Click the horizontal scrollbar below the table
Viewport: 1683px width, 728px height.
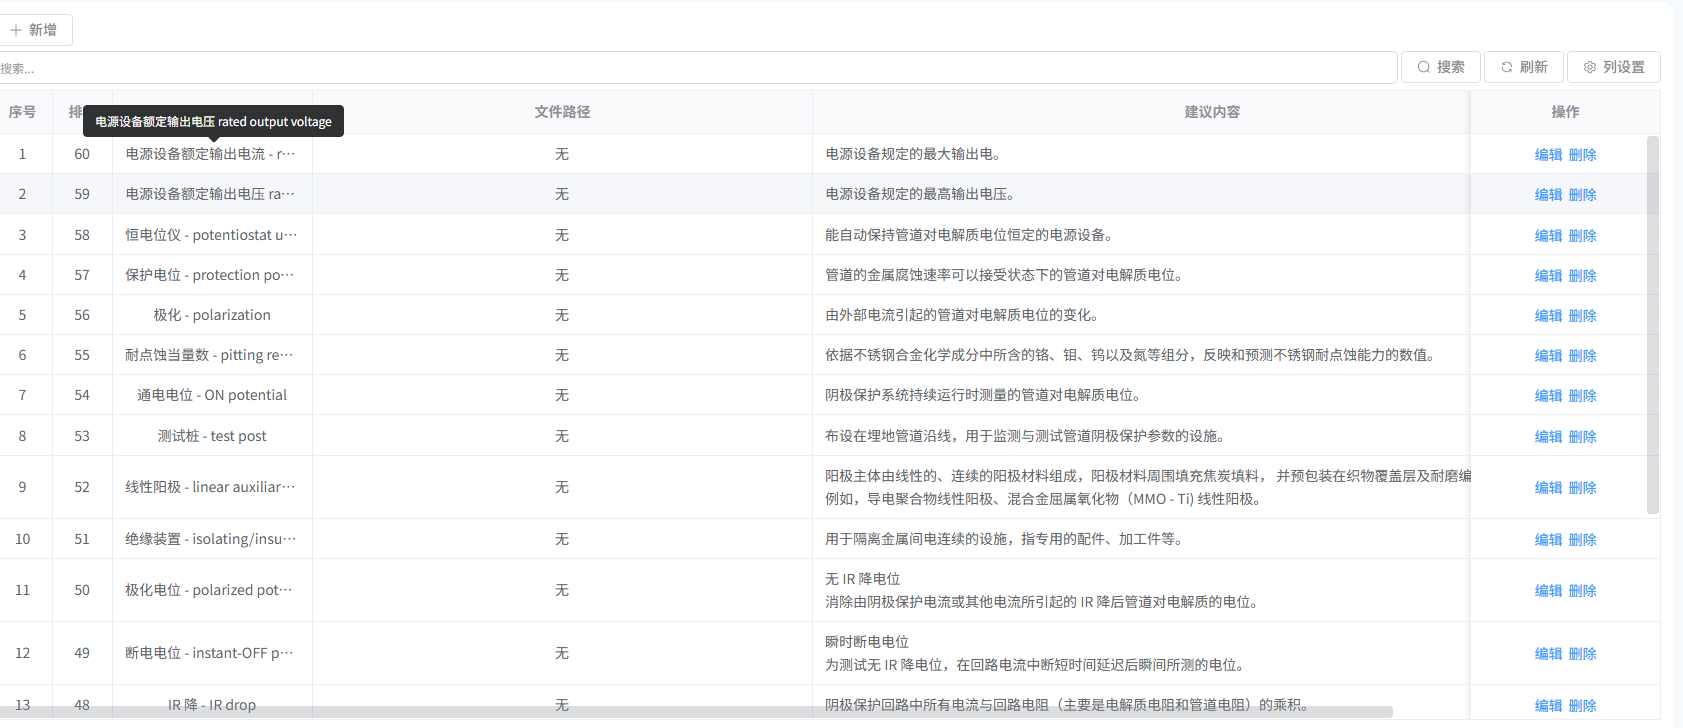(x=697, y=712)
